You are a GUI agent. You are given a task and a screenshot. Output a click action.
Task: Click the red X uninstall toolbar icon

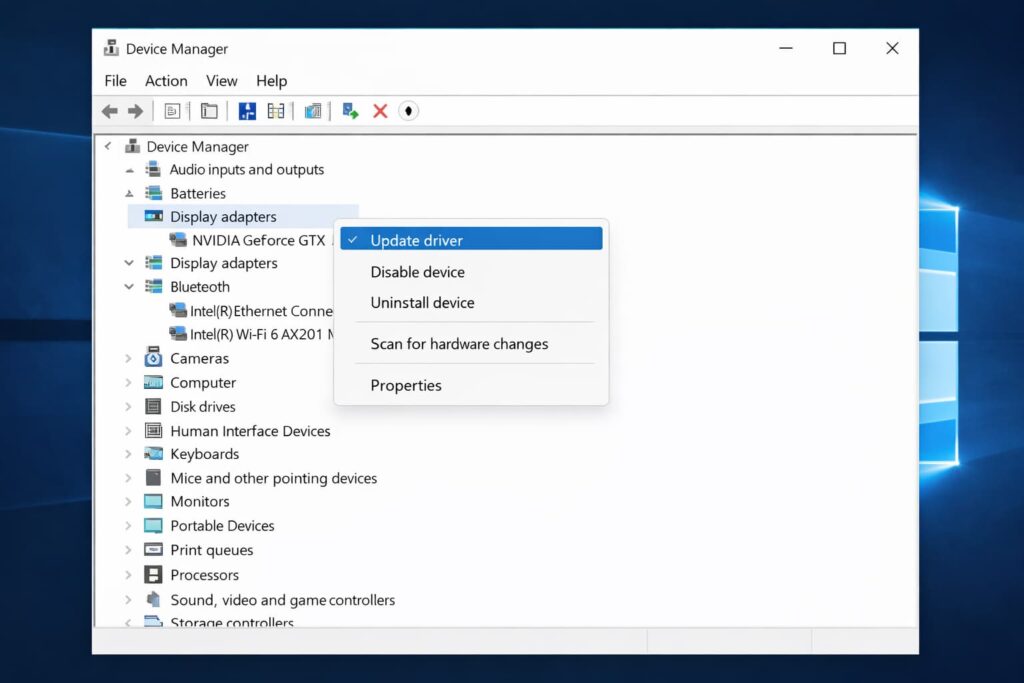(380, 111)
